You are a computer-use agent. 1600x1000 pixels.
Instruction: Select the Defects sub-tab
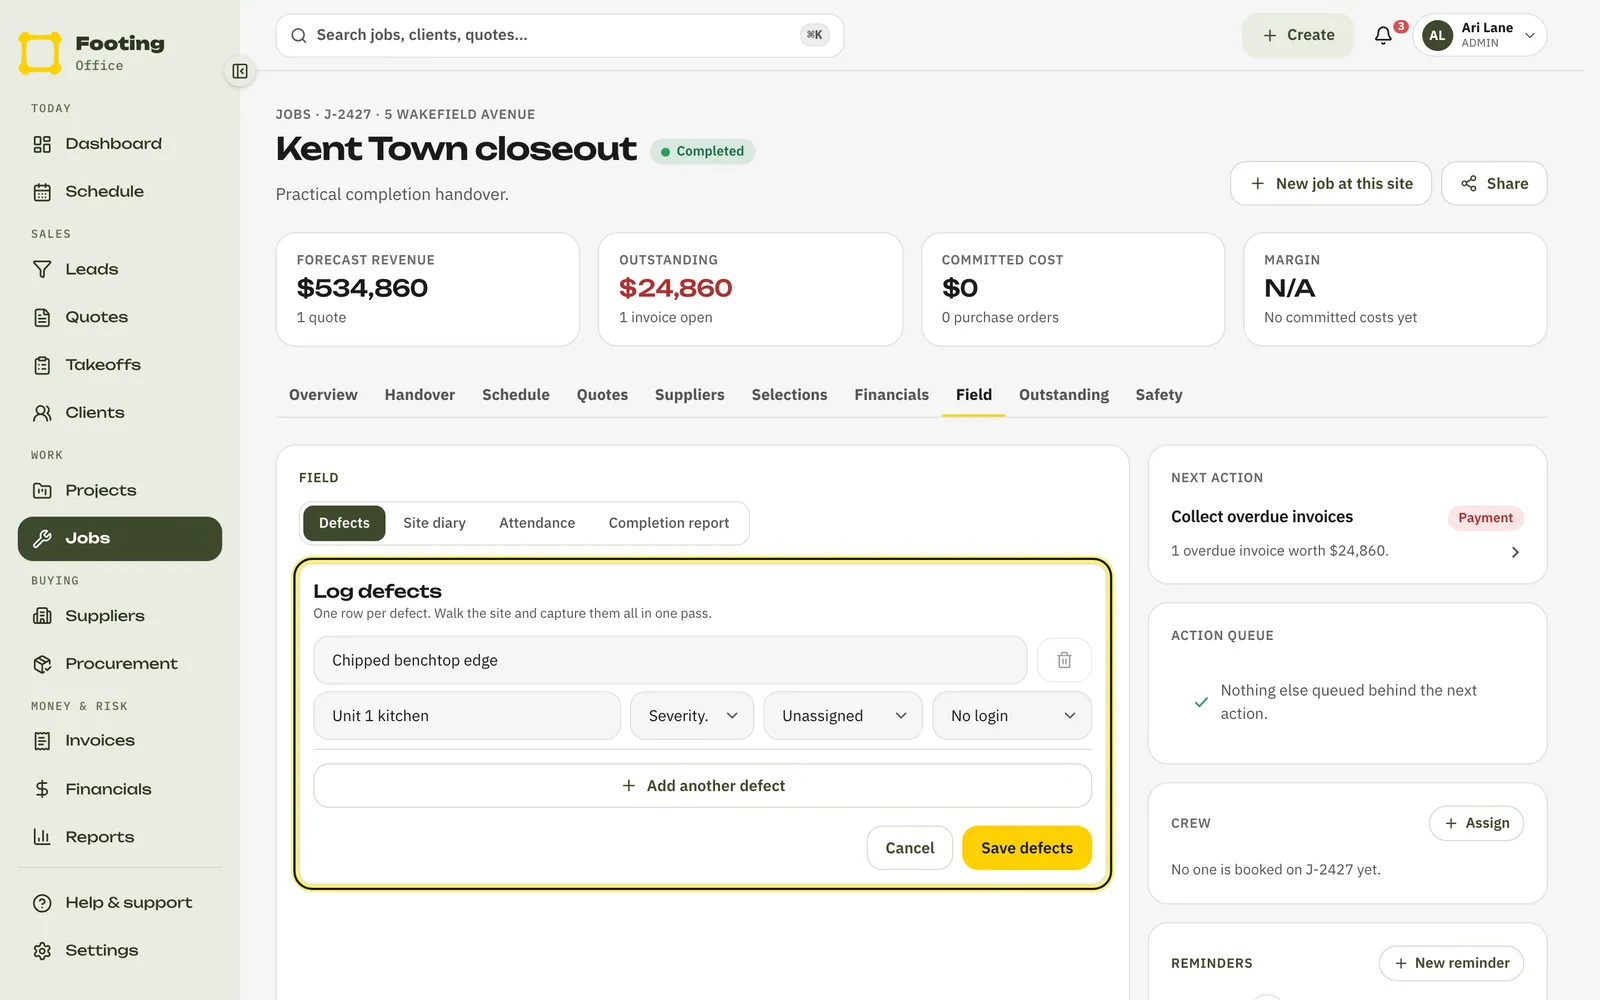point(344,523)
